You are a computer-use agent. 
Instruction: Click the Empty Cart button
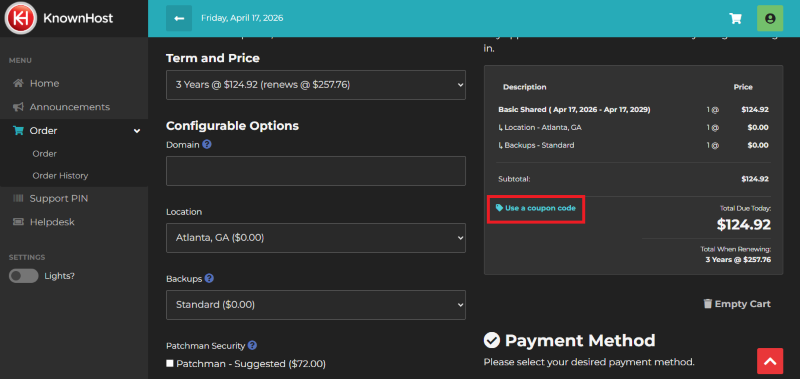click(737, 304)
